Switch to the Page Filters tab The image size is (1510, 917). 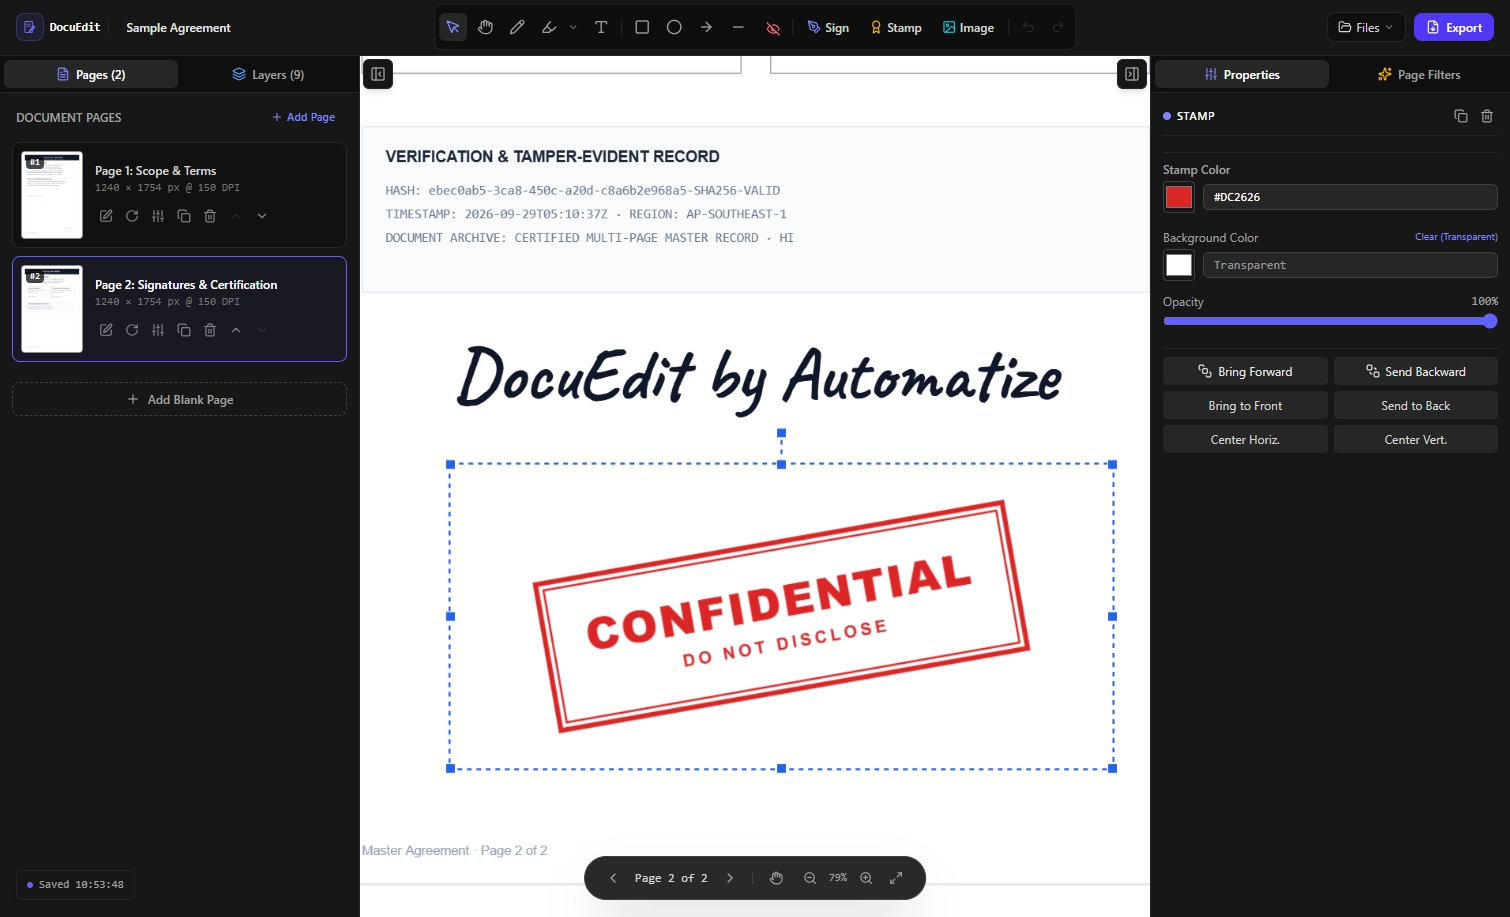pos(1419,74)
